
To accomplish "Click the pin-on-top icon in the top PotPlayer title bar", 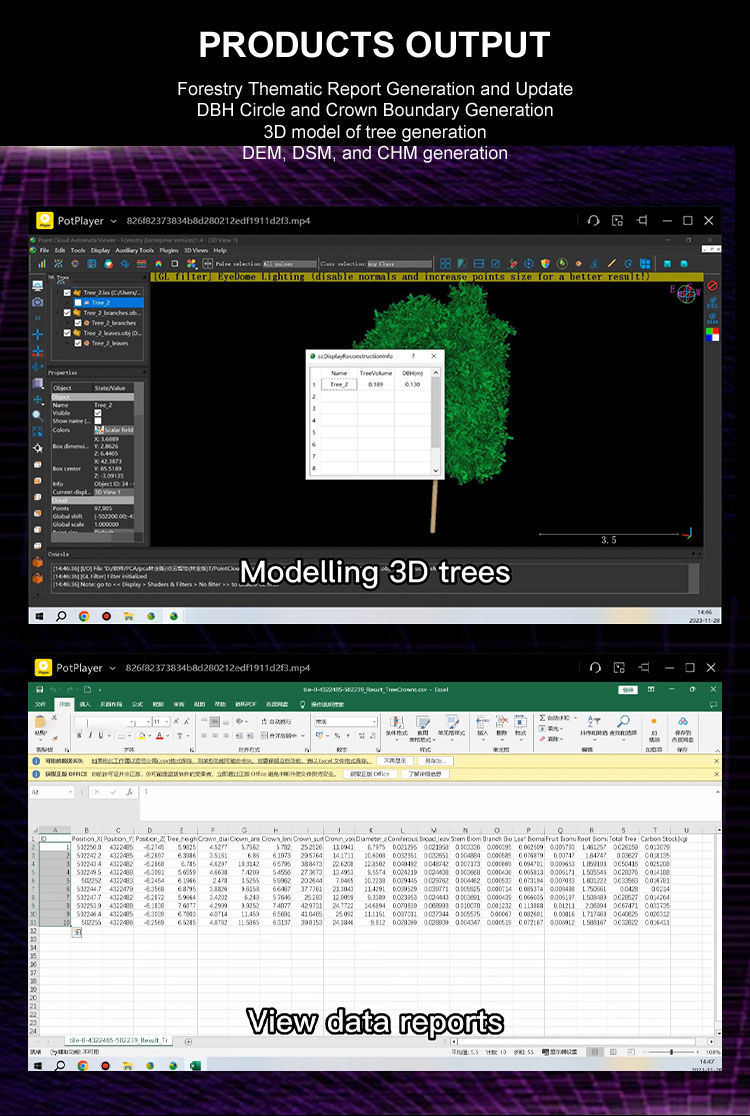I will [641, 221].
